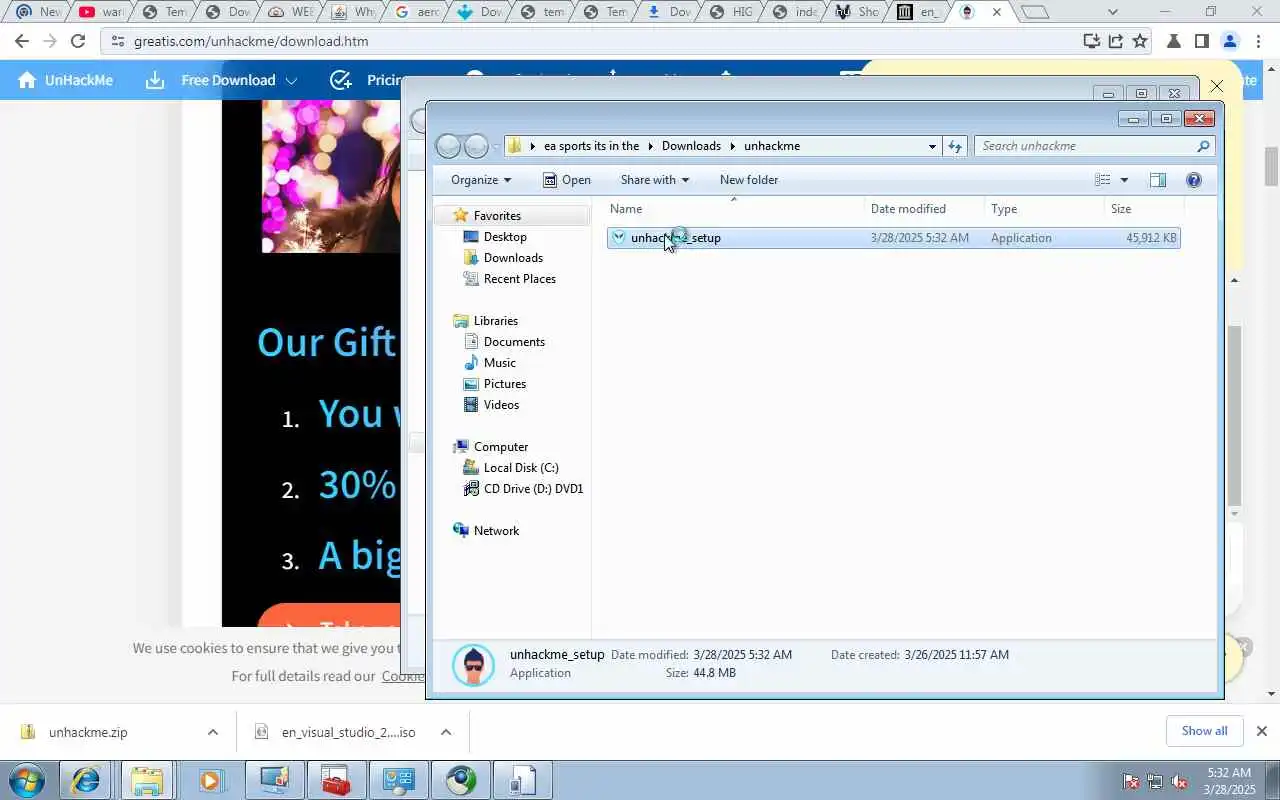This screenshot has height=800, width=1280.
Task: Open recent pages dropdown near nav buttons
Action: [x=495, y=147]
